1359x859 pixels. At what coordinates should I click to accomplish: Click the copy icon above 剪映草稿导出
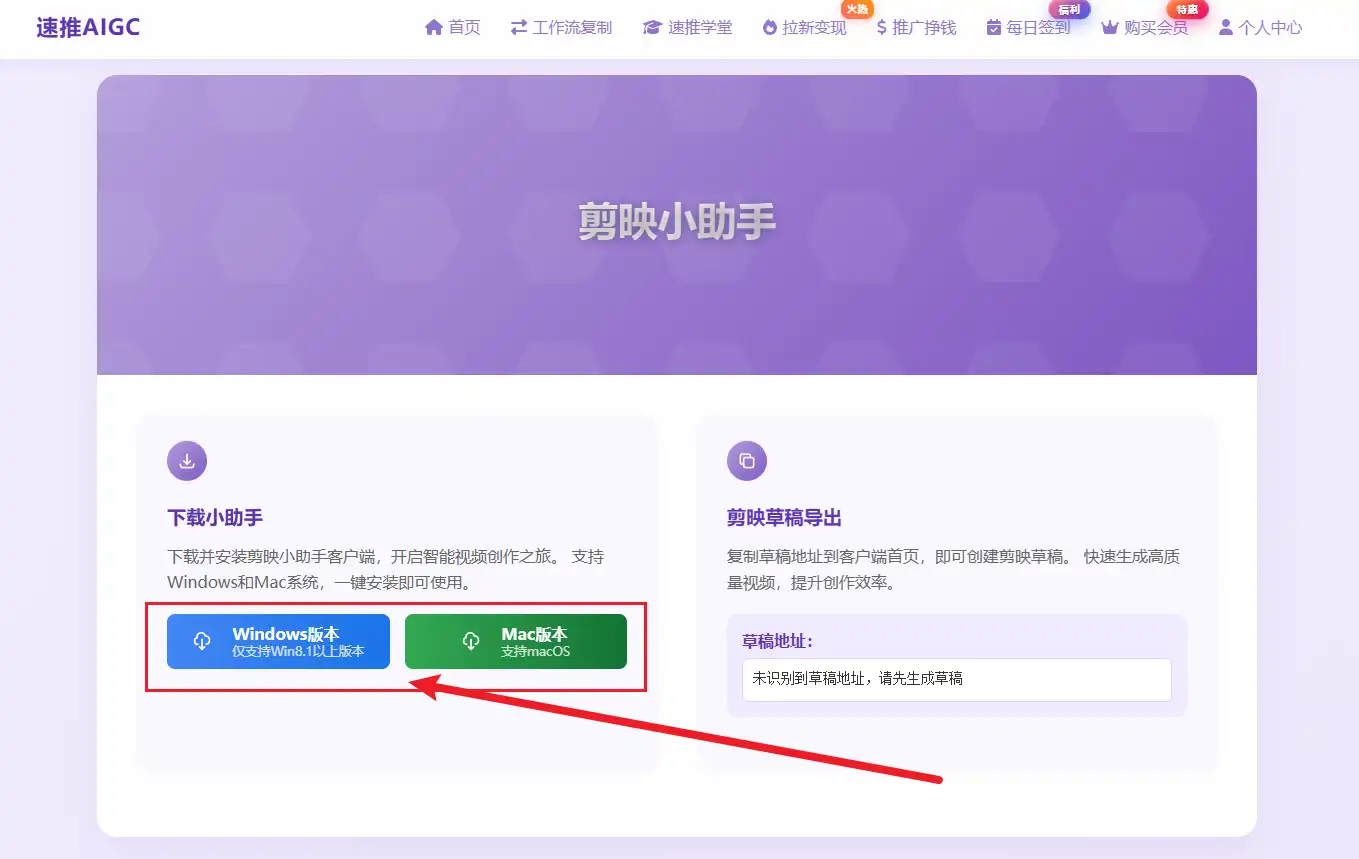(747, 461)
